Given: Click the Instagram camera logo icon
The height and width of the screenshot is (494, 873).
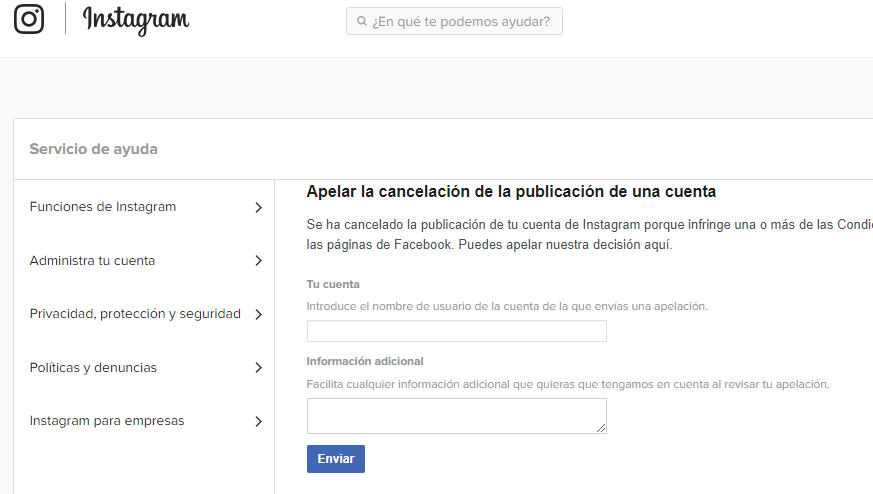Looking at the screenshot, I should click(29, 19).
